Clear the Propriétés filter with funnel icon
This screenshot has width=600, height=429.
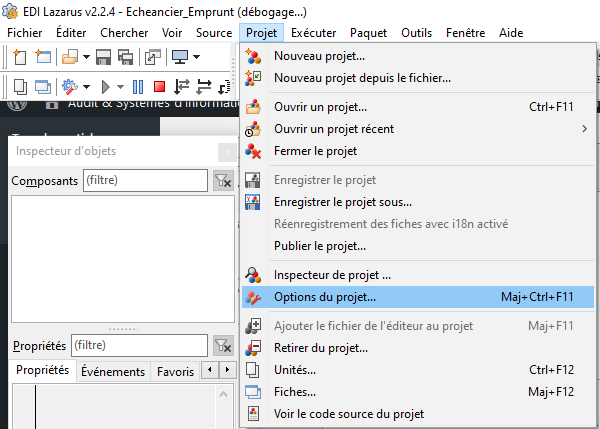(223, 346)
